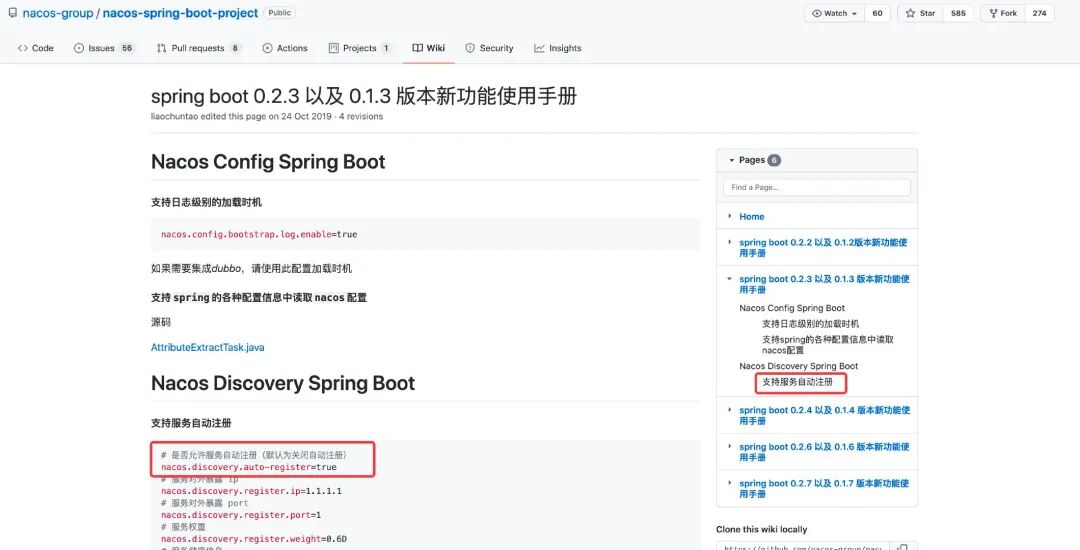Viewport: 1080px width, 550px height.
Task: Expand the spring boot 0.2.2 page entry
Action: (x=730, y=243)
